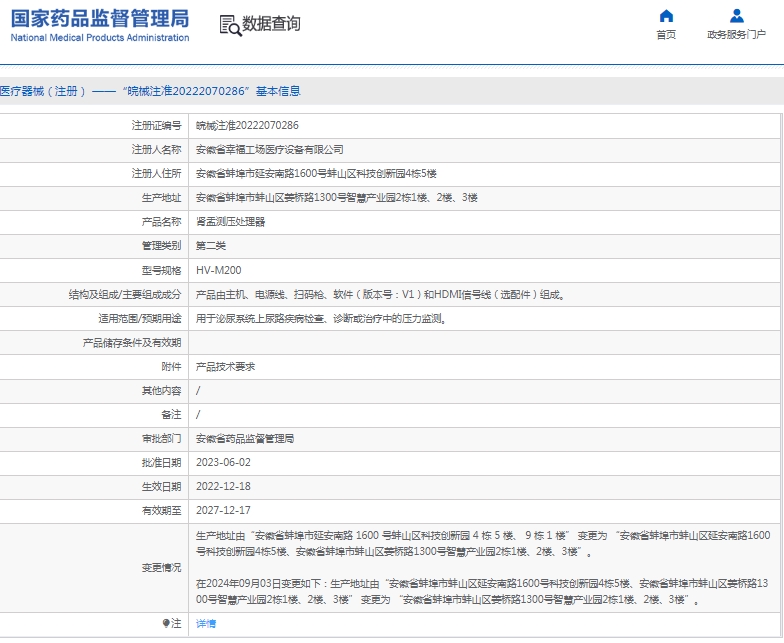Viewport: 784px width, 643px height.
Task: Click the 审批部门 row label
Action: pyautogui.click(x=162, y=438)
